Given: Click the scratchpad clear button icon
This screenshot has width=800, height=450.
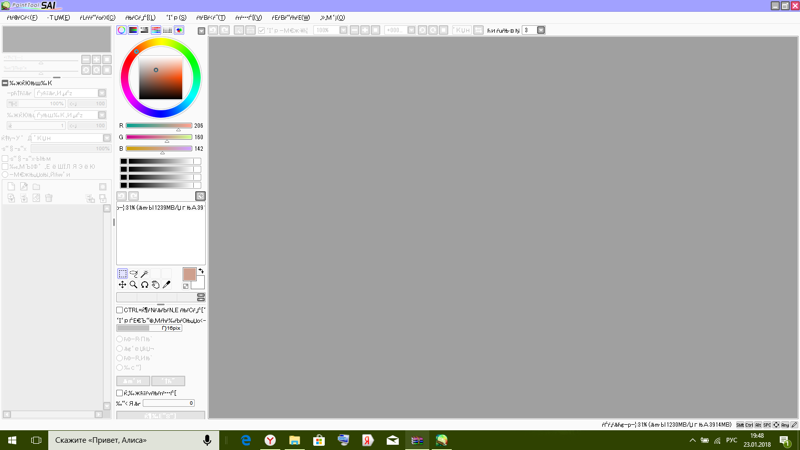Looking at the screenshot, I should pyautogui.click(x=201, y=196).
